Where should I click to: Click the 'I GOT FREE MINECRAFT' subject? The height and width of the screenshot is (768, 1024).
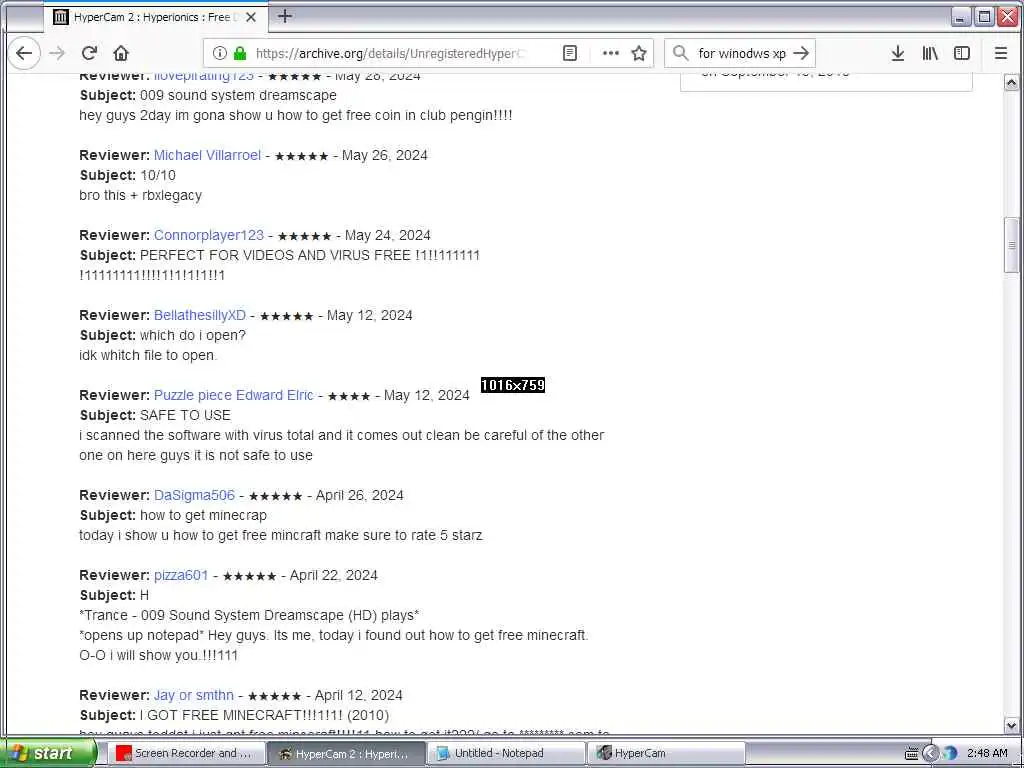(x=264, y=715)
